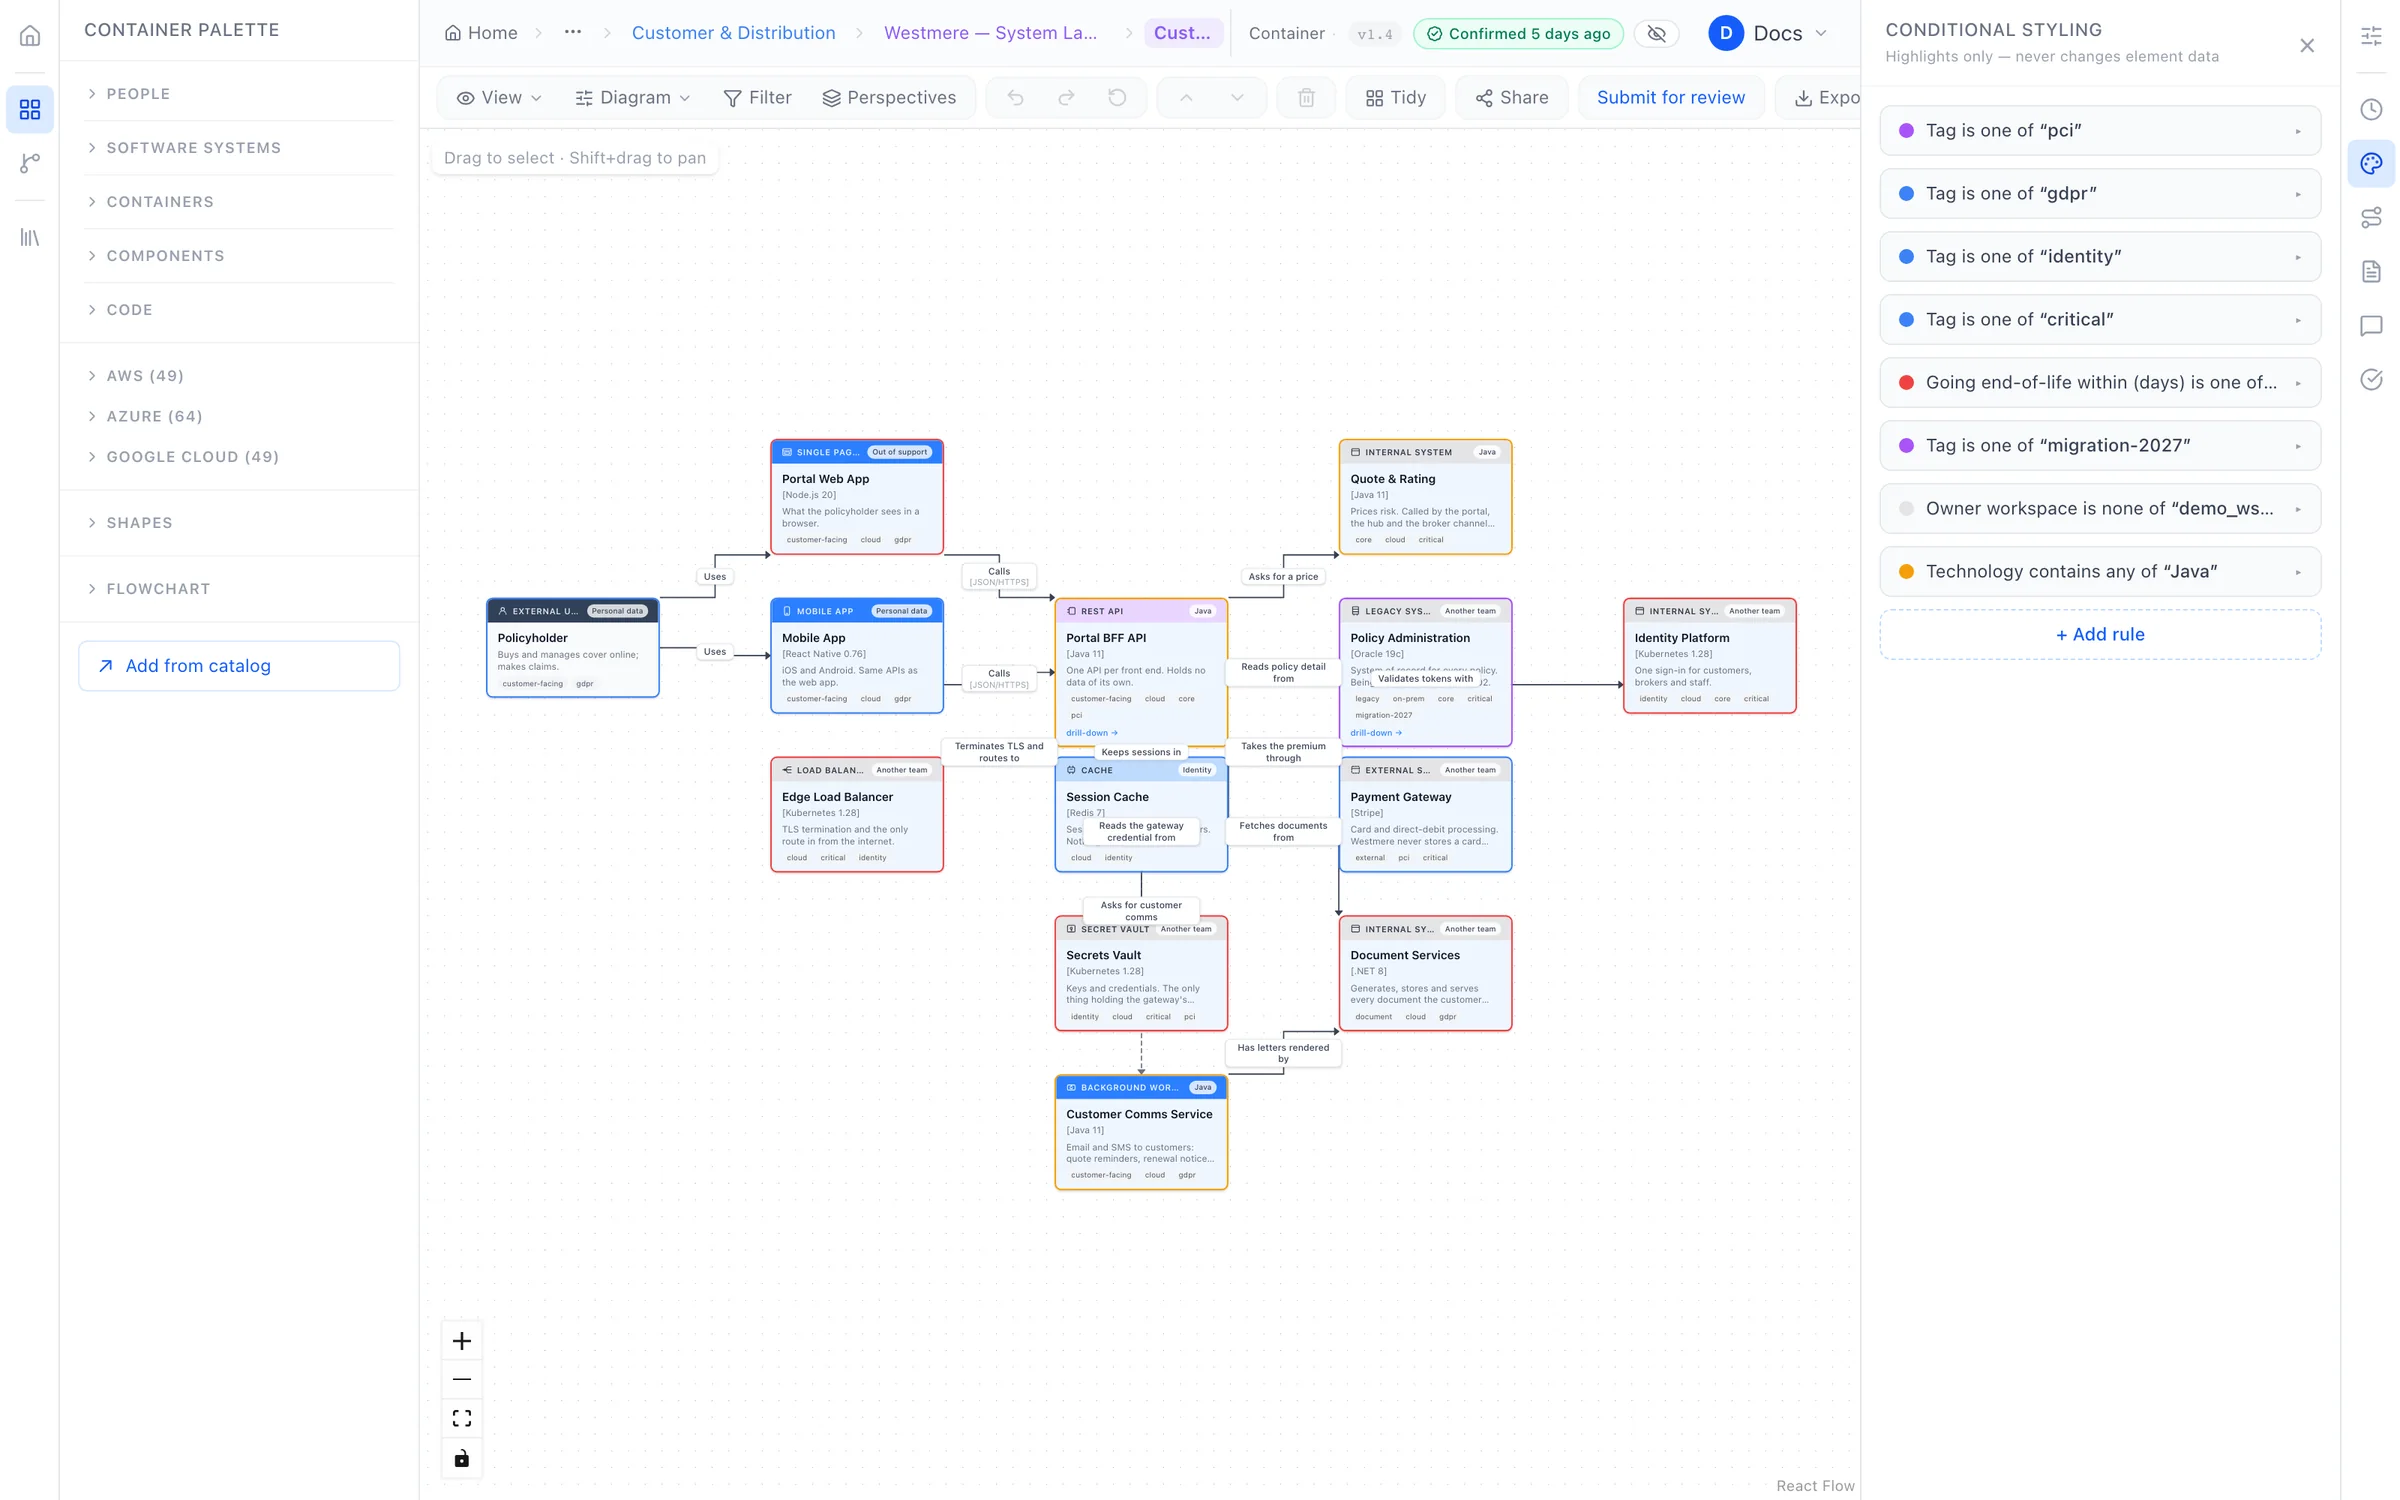Viewport: 2400px width, 1500px height.
Task: Click Submit for review
Action: coord(1670,98)
